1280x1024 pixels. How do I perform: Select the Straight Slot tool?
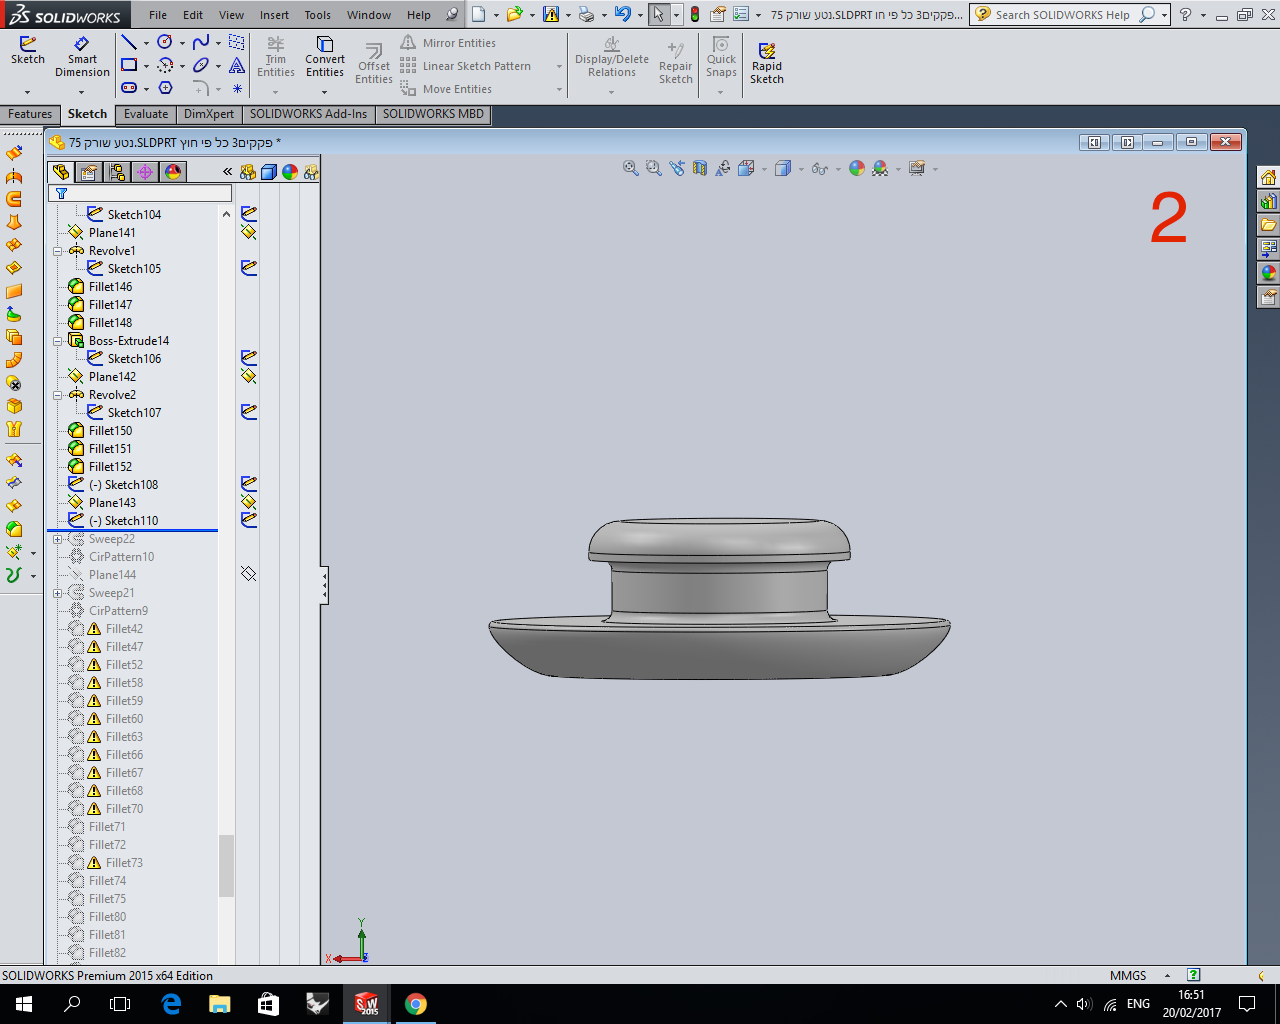(x=129, y=88)
